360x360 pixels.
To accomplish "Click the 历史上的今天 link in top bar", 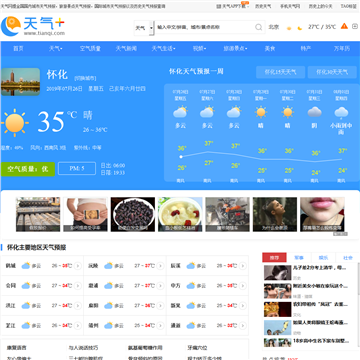I will tap(320, 6).
